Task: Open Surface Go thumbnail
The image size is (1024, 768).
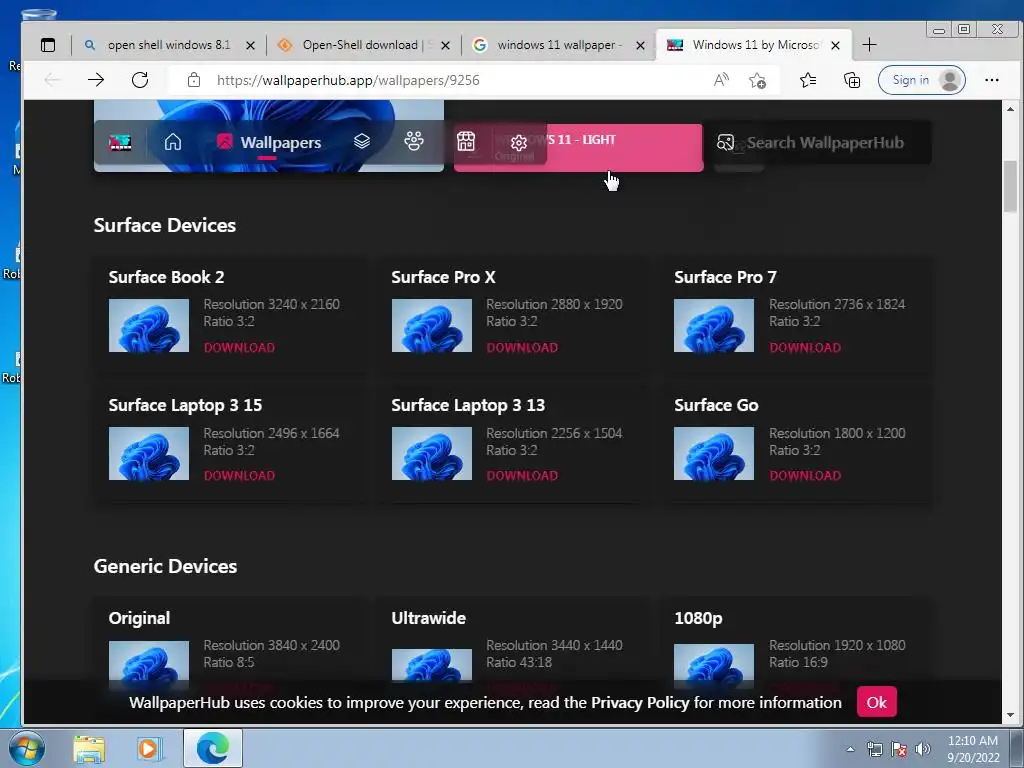Action: pos(714,453)
